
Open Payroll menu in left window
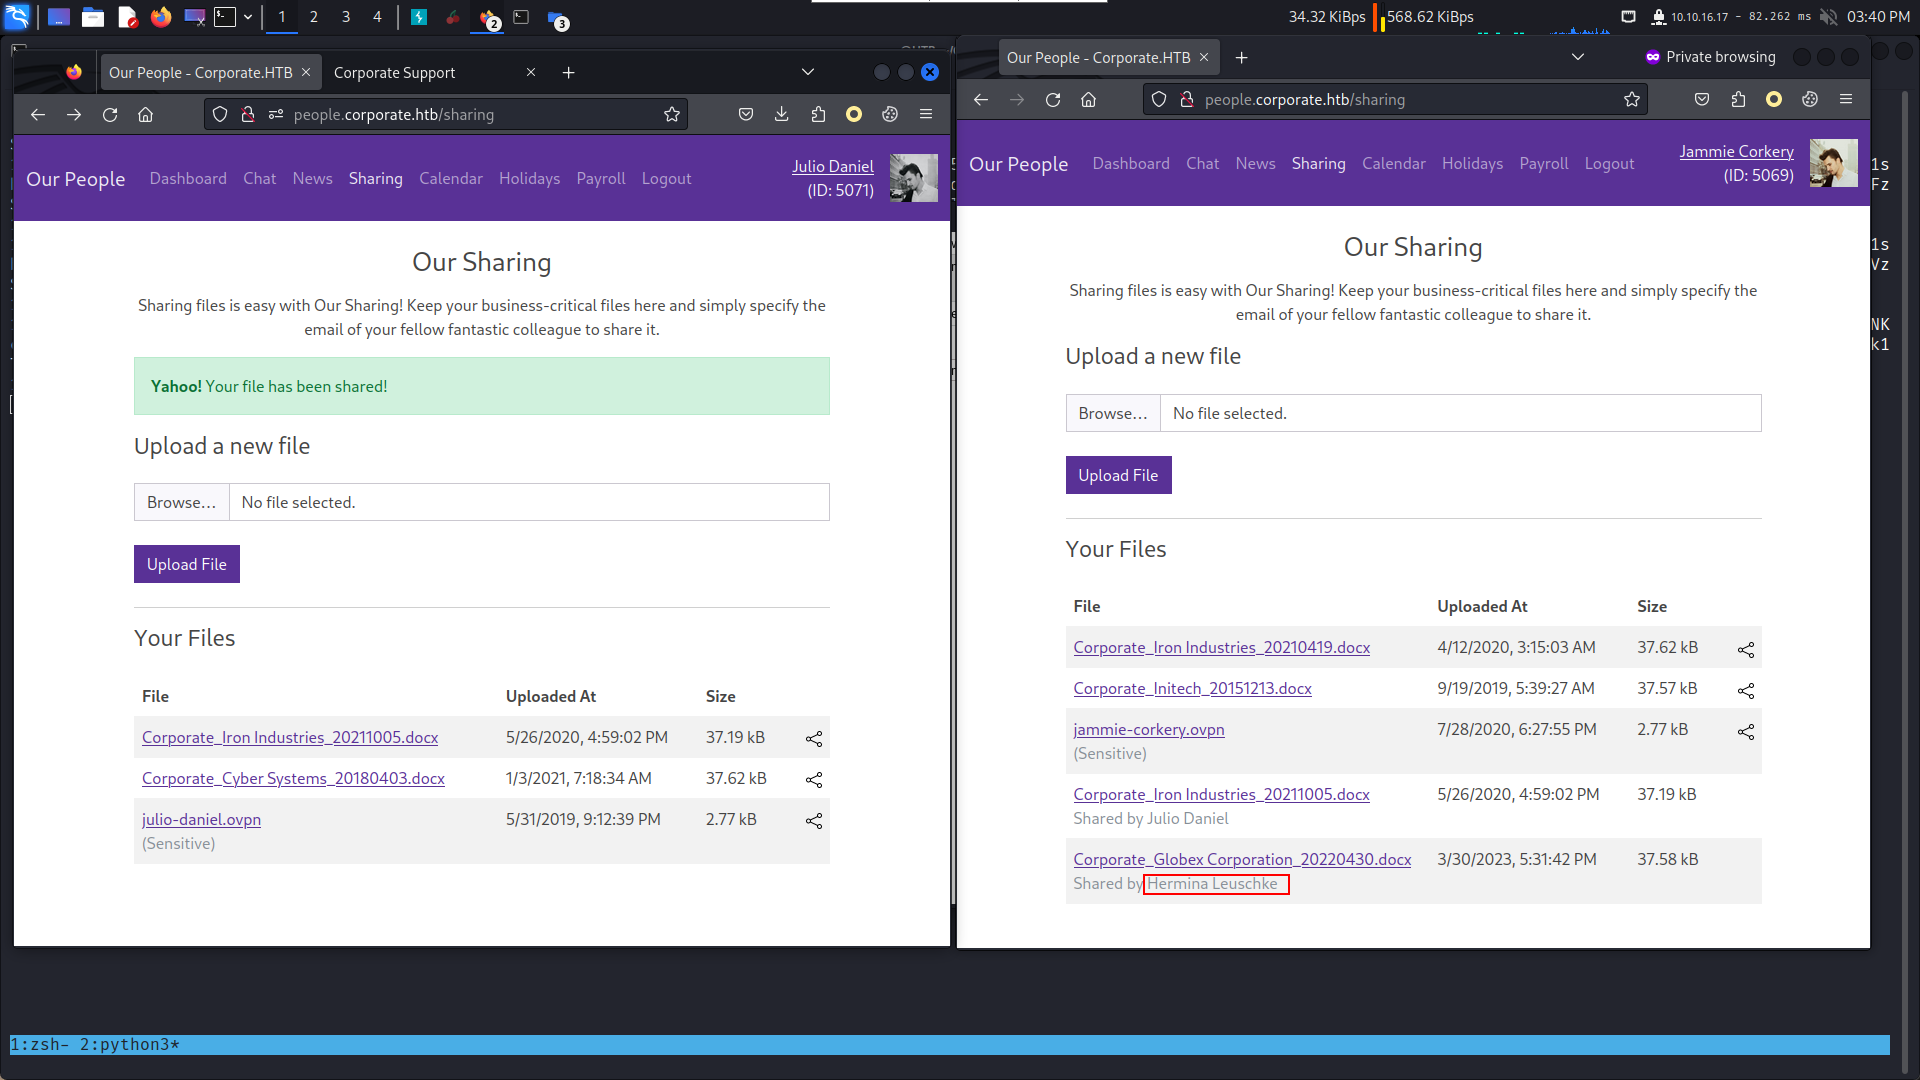click(601, 179)
